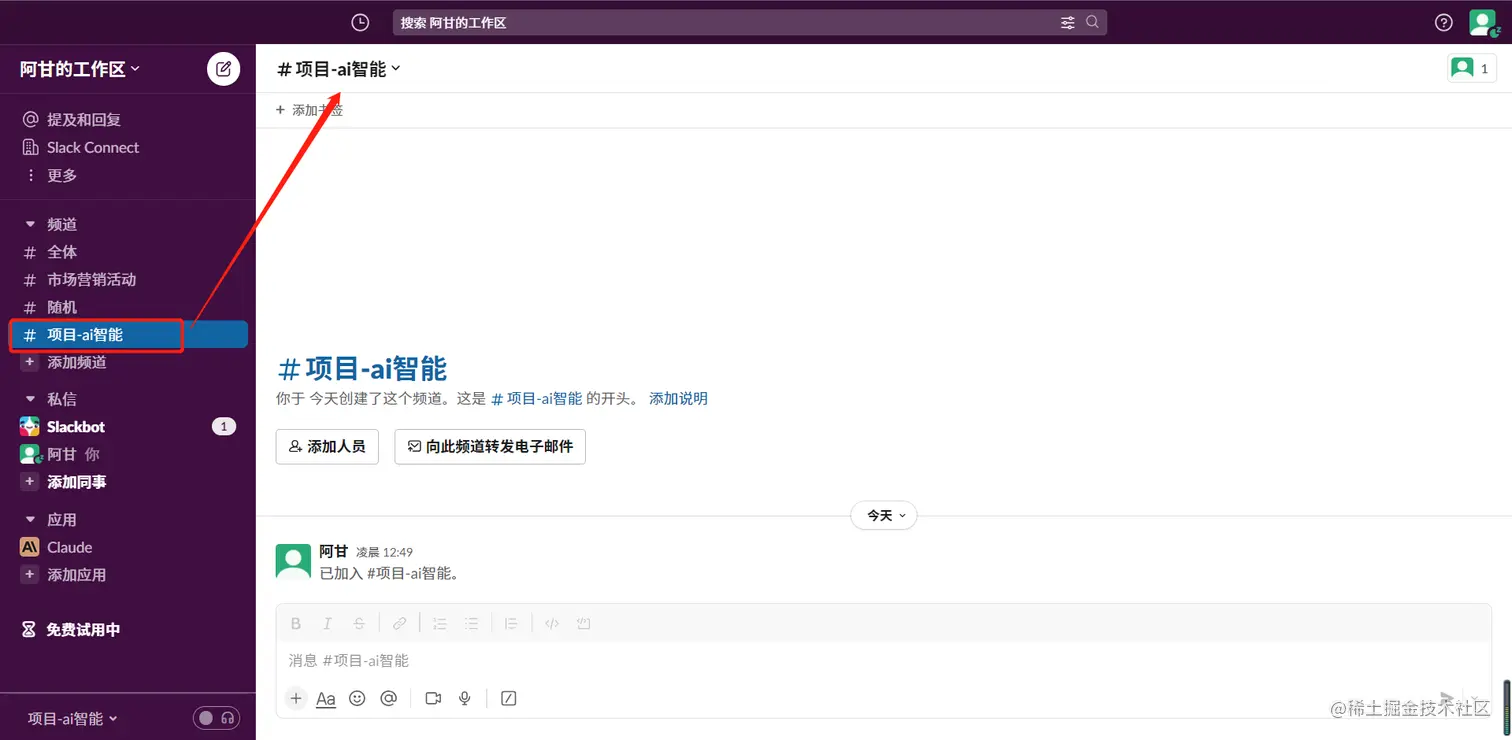Open the 今天 date dropdown
1512x740 pixels.
[884, 516]
